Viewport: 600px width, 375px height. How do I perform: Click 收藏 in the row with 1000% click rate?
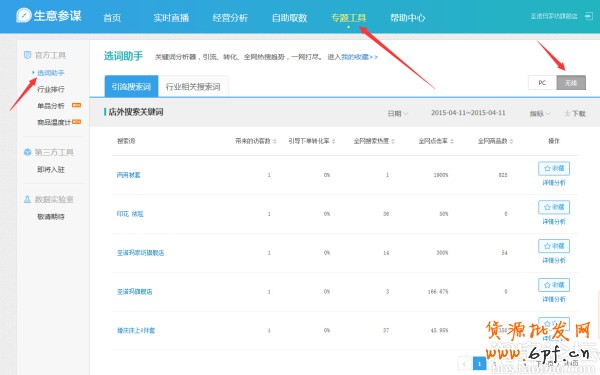[554, 168]
